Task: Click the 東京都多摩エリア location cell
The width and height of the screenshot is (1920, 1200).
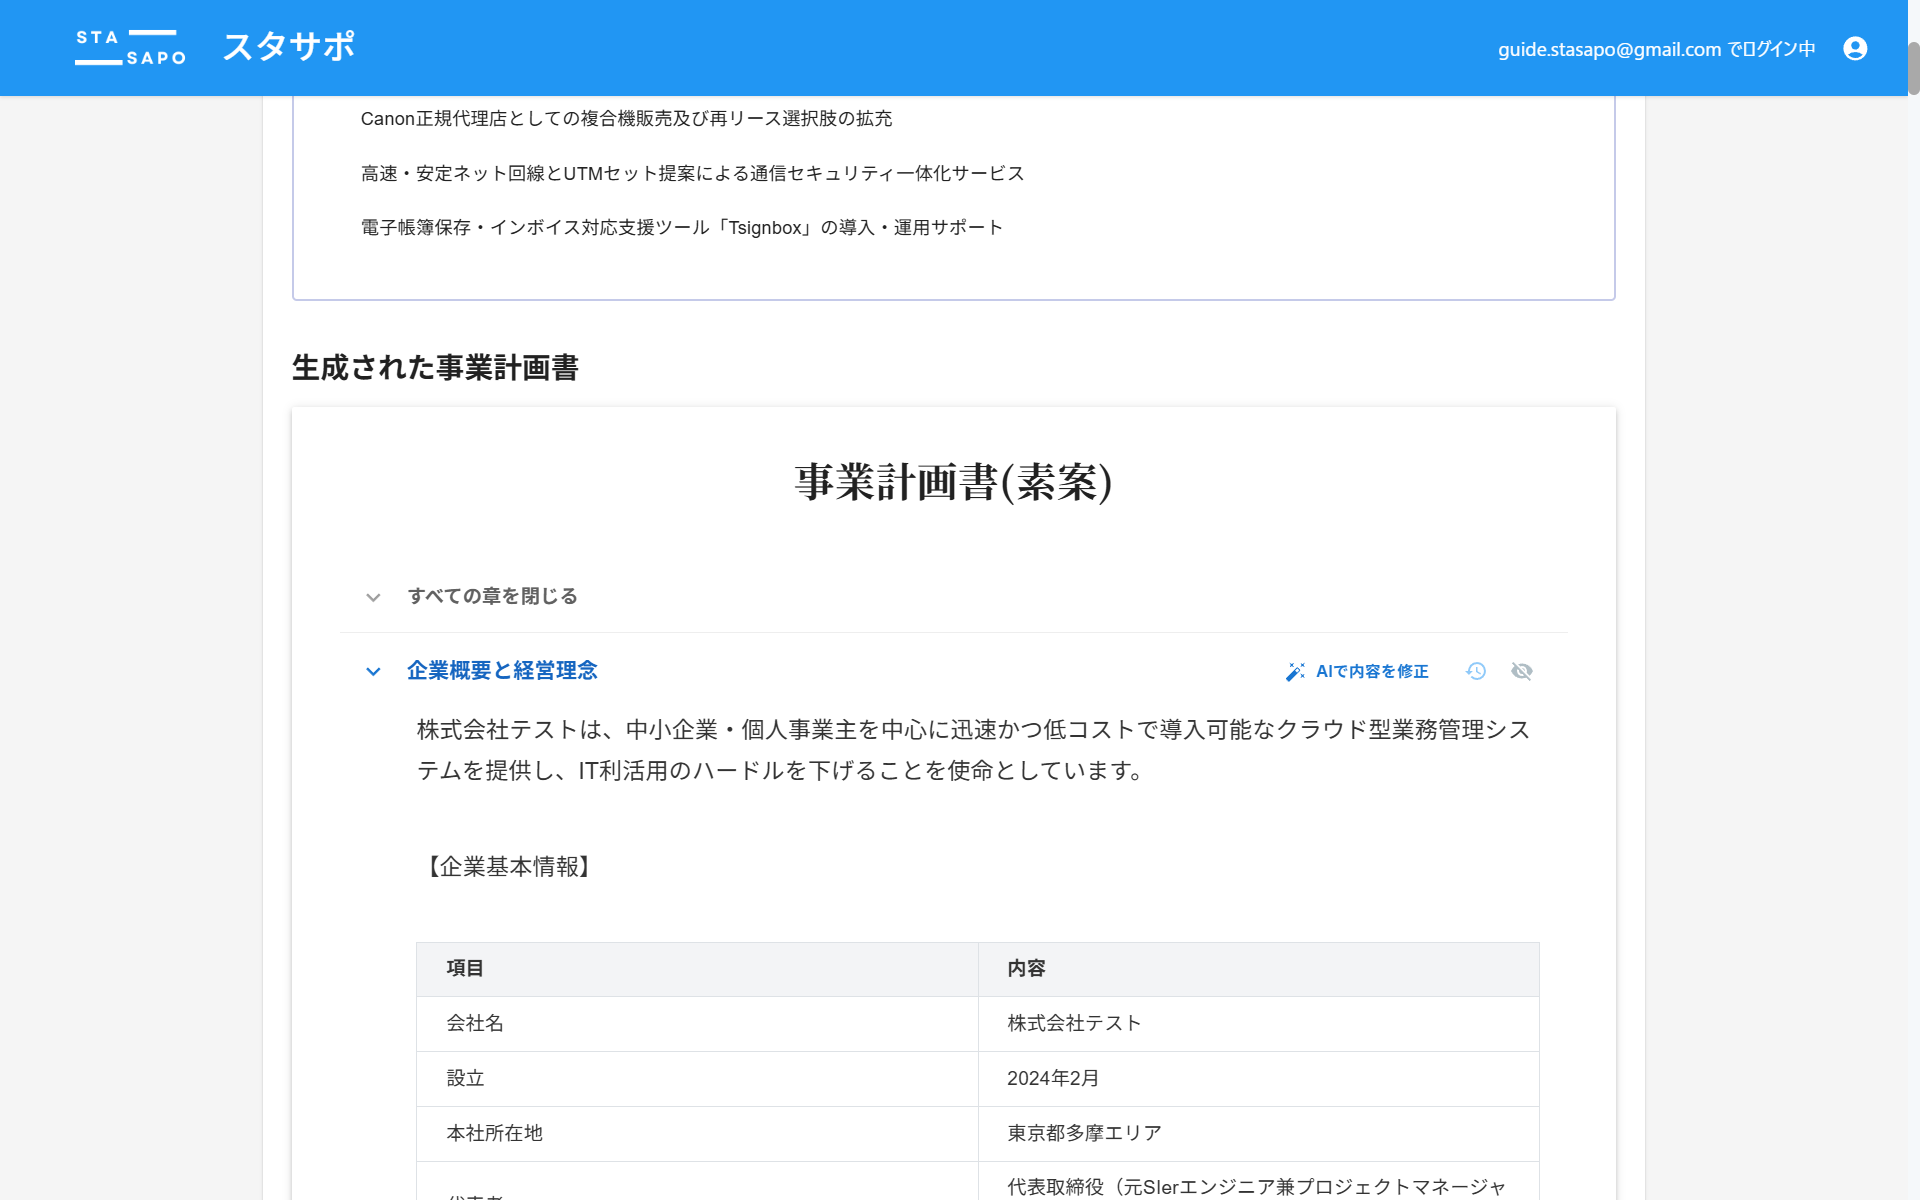Action: coord(1084,1133)
